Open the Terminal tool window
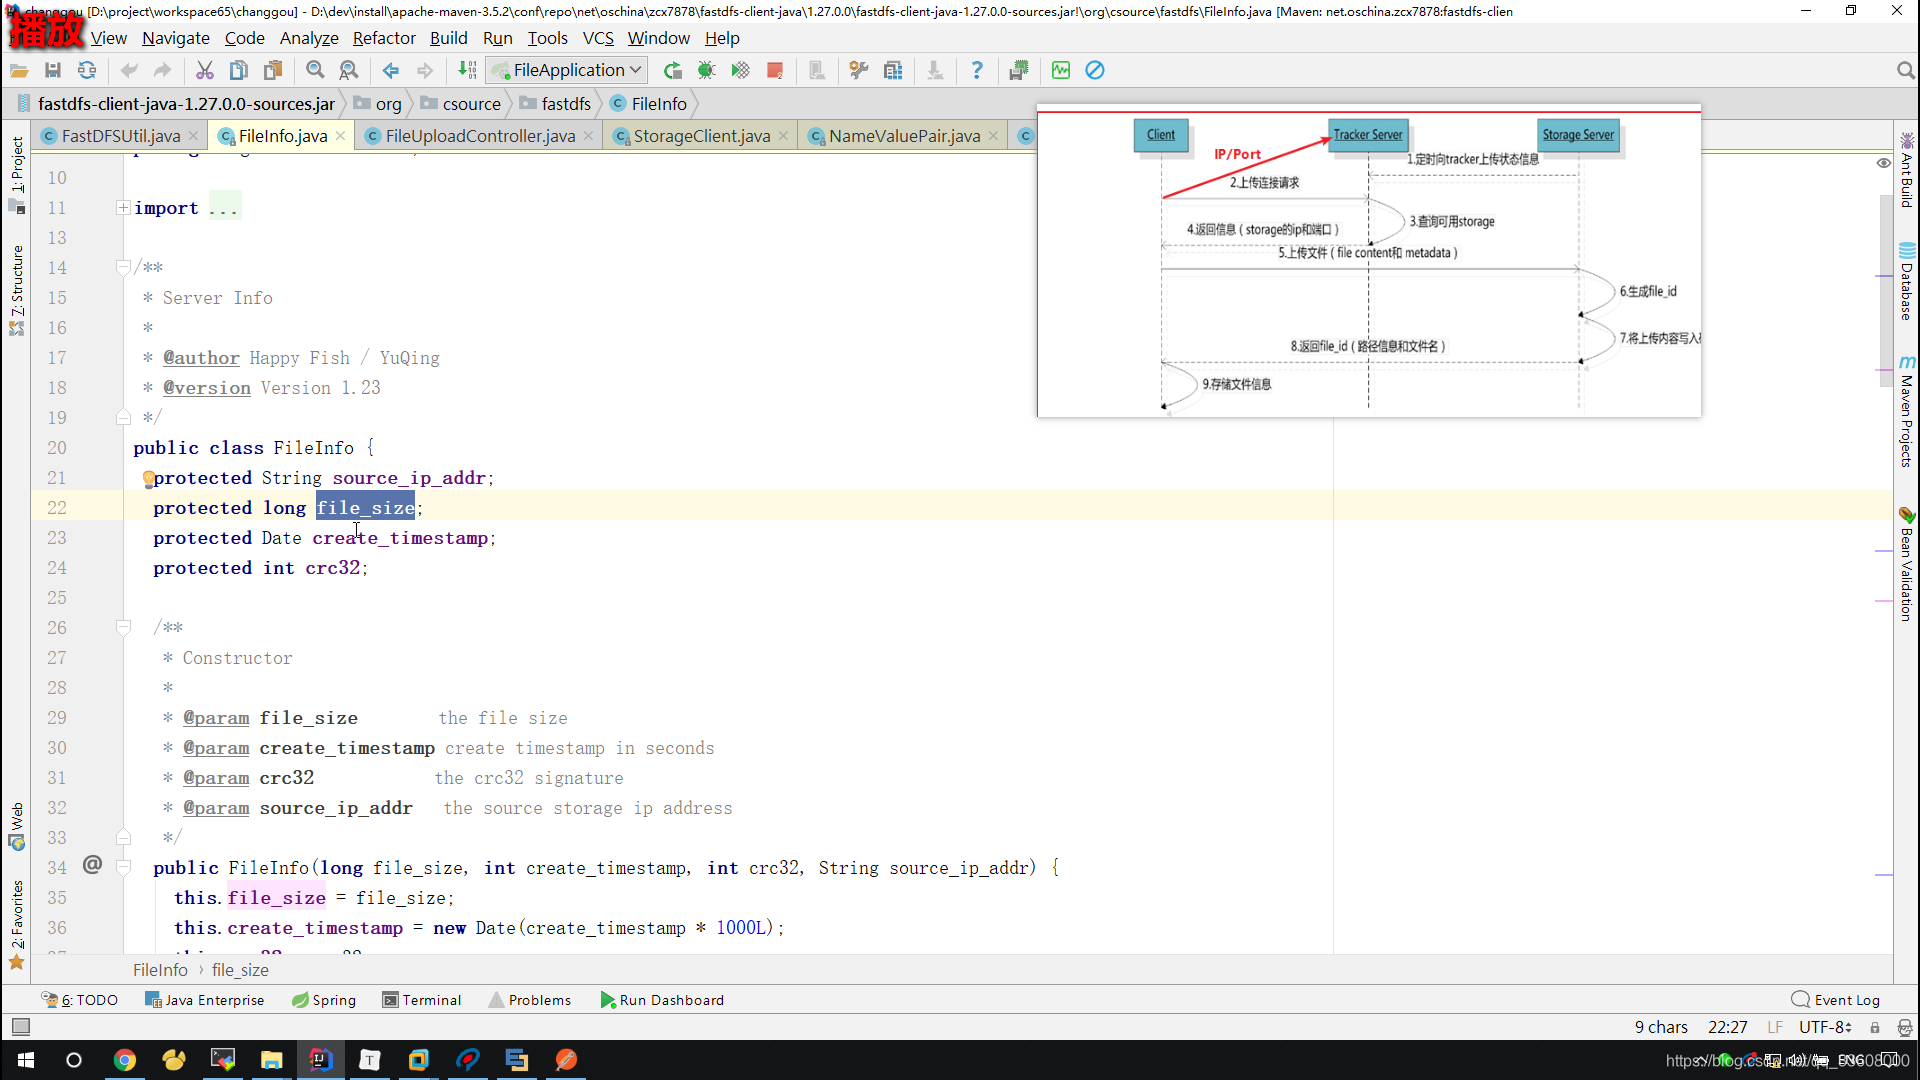 tap(422, 1000)
